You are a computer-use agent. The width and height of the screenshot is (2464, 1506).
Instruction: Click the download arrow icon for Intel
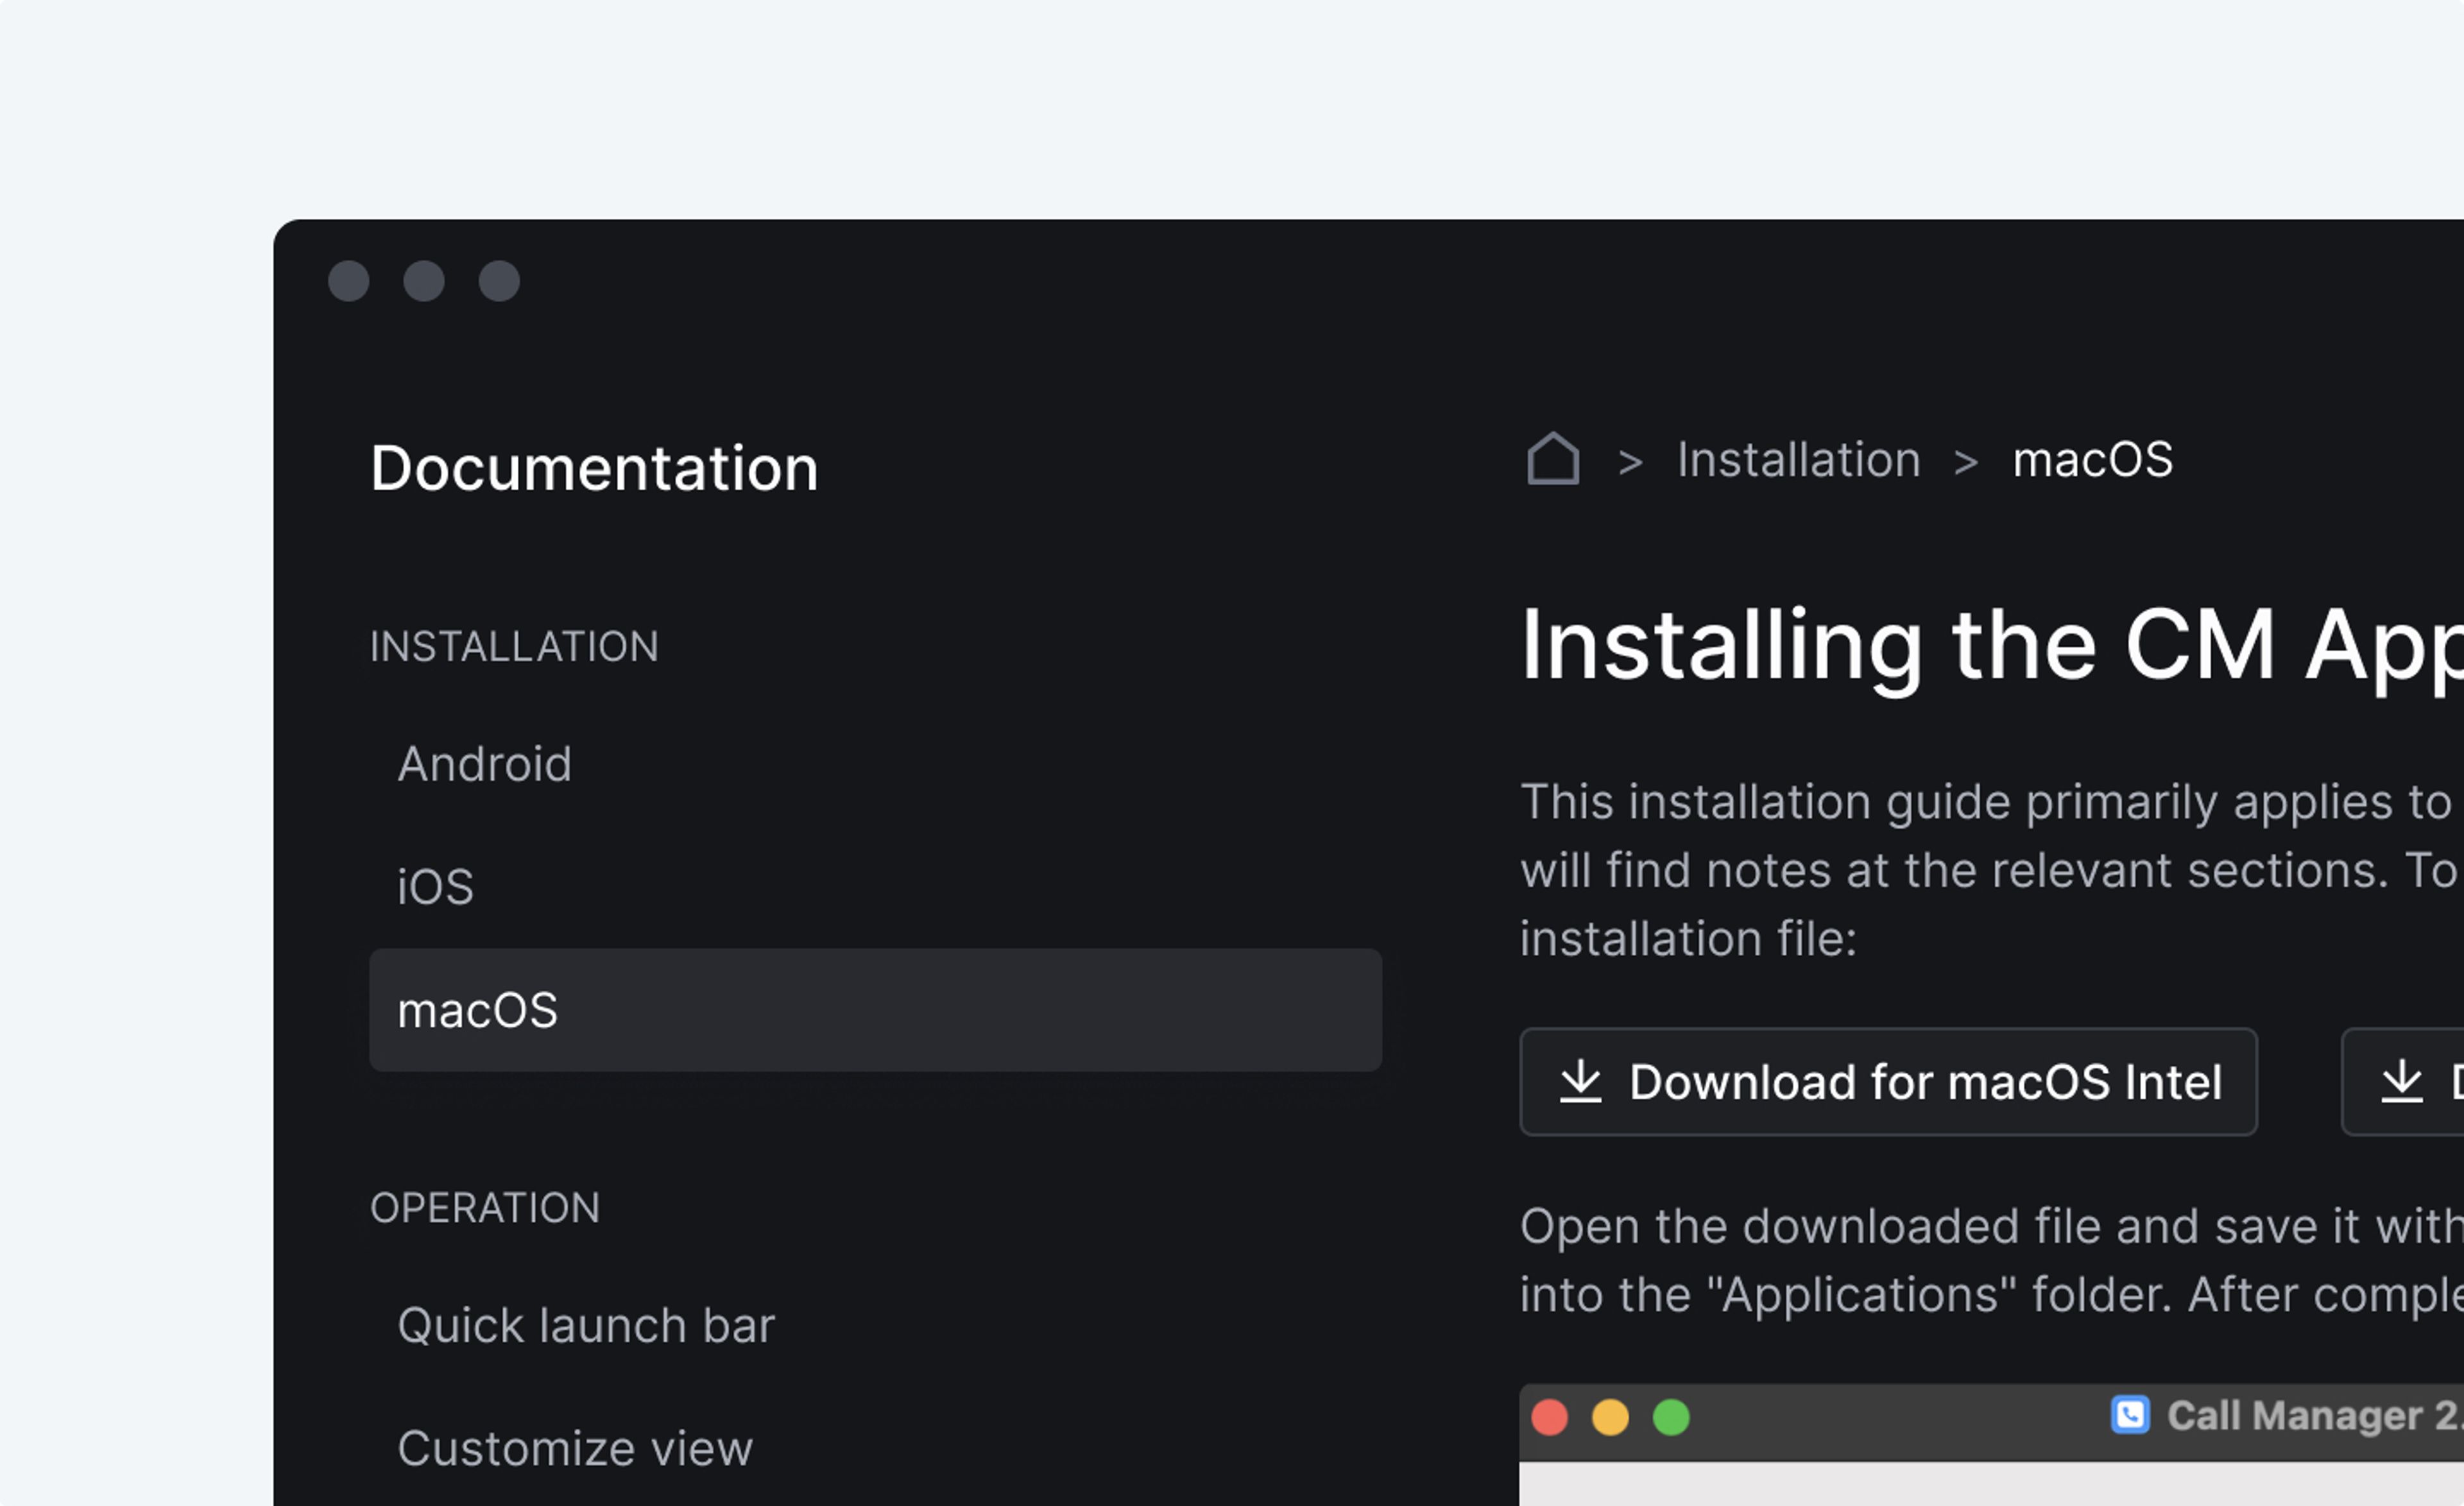click(1580, 1082)
